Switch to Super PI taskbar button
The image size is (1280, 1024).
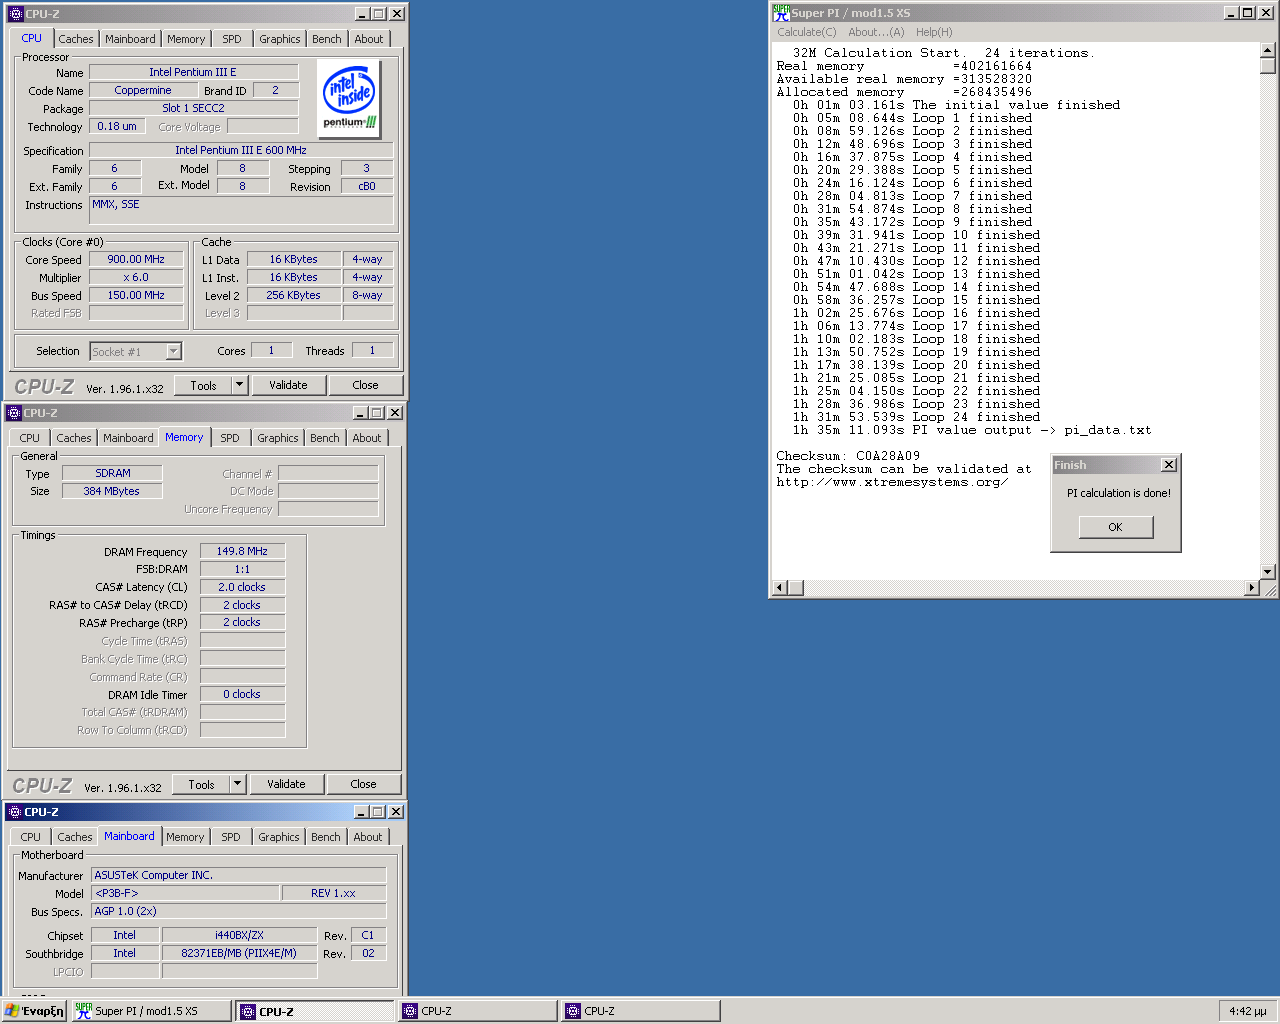(151, 1011)
